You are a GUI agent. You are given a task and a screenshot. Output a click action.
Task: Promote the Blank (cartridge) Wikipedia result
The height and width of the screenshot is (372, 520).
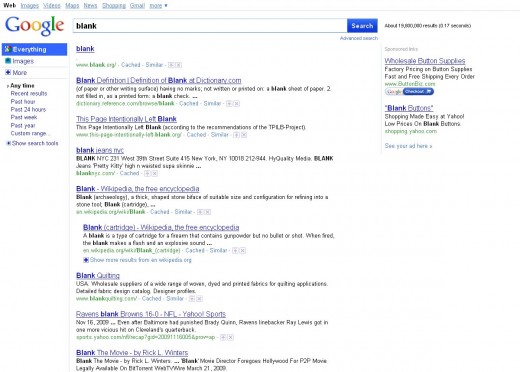click(x=235, y=251)
